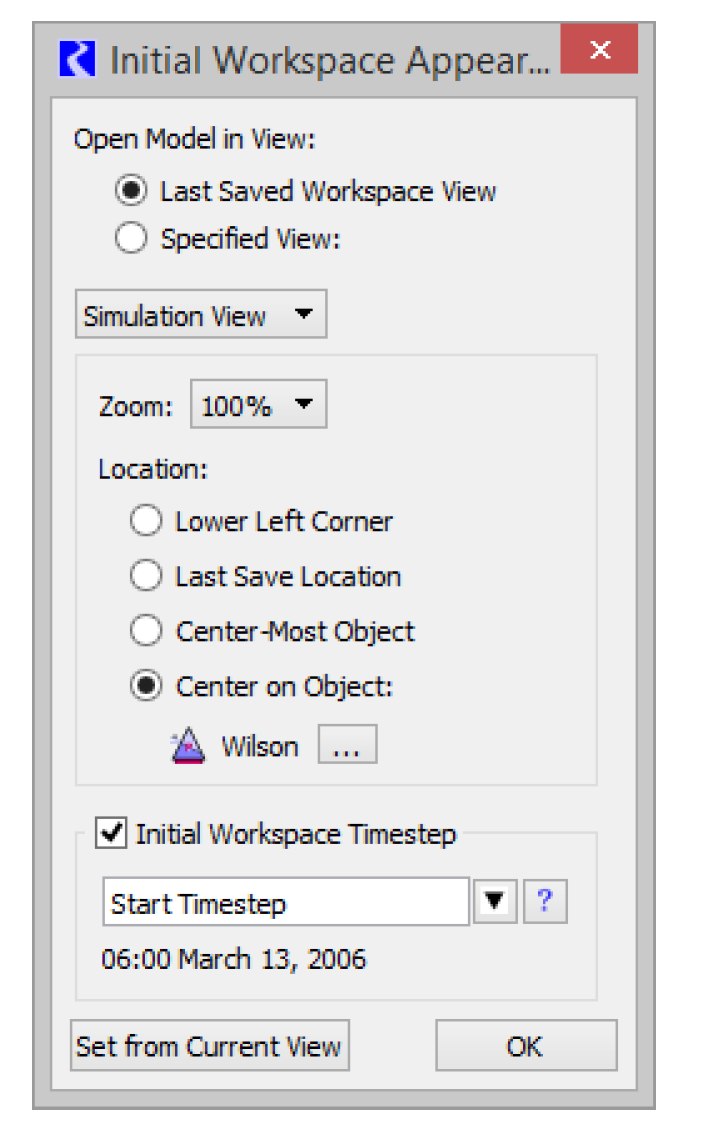708x1138 pixels.
Task: Click the Wilson reservoir object icon
Action: coord(188,747)
